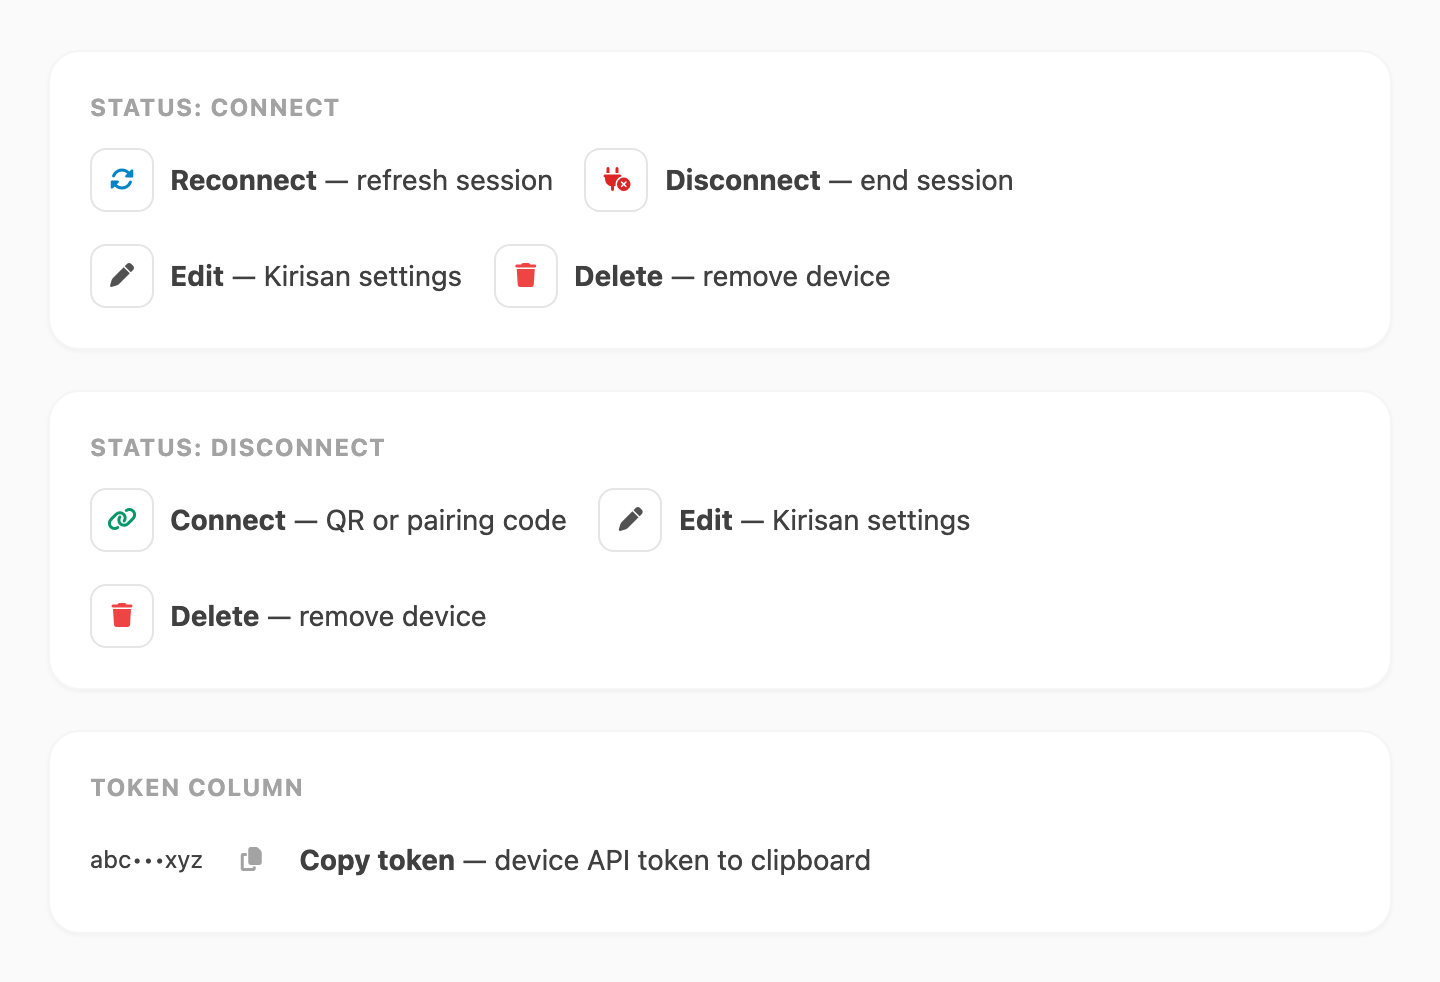Click the green Connect link icon

[x=122, y=520]
